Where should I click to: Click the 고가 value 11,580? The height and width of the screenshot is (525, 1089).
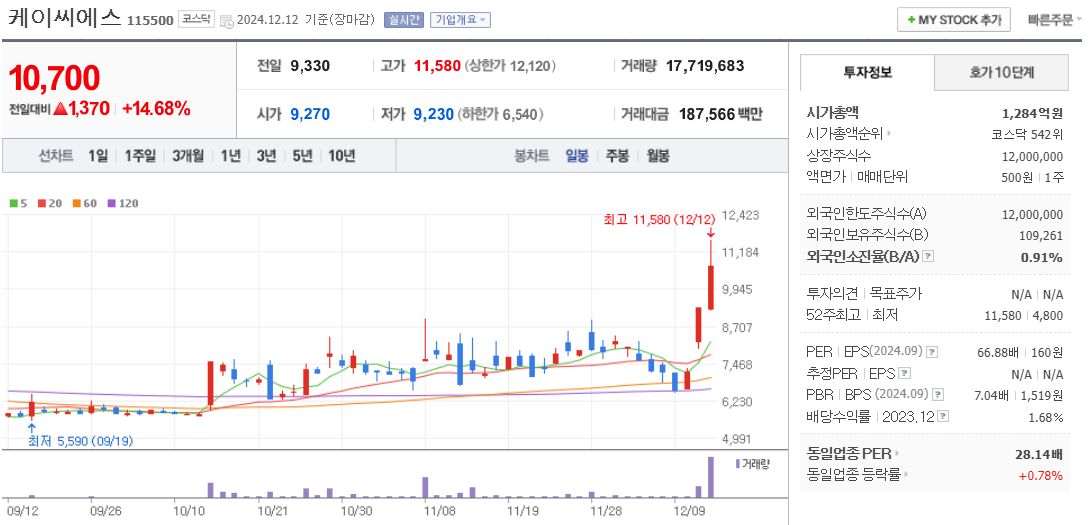tap(438, 66)
